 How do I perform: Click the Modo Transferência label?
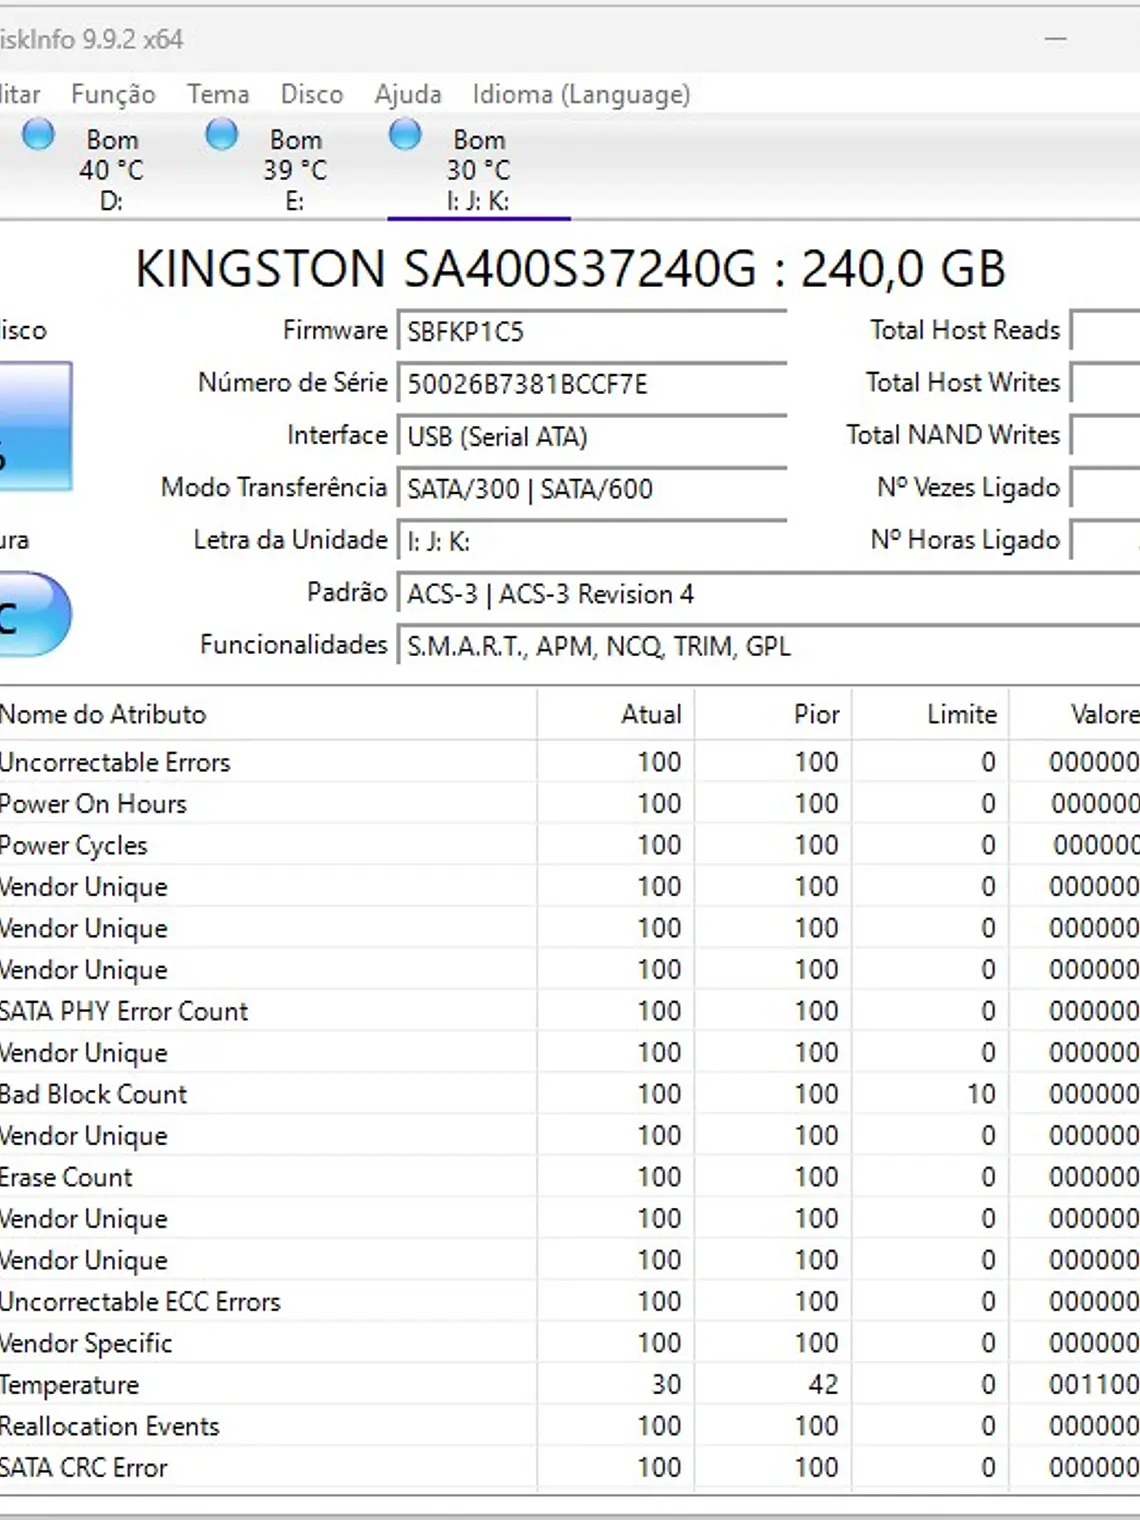(274, 487)
